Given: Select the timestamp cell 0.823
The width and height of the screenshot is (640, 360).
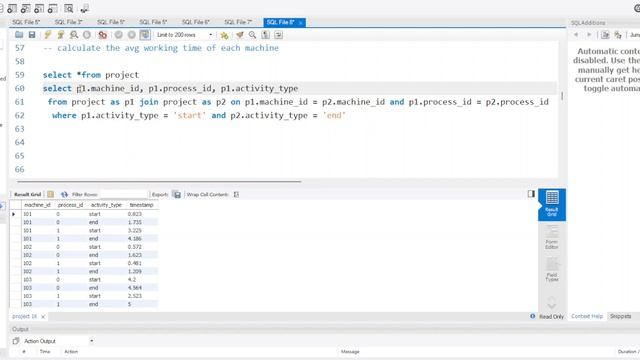Looking at the screenshot, I should click(x=141, y=214).
